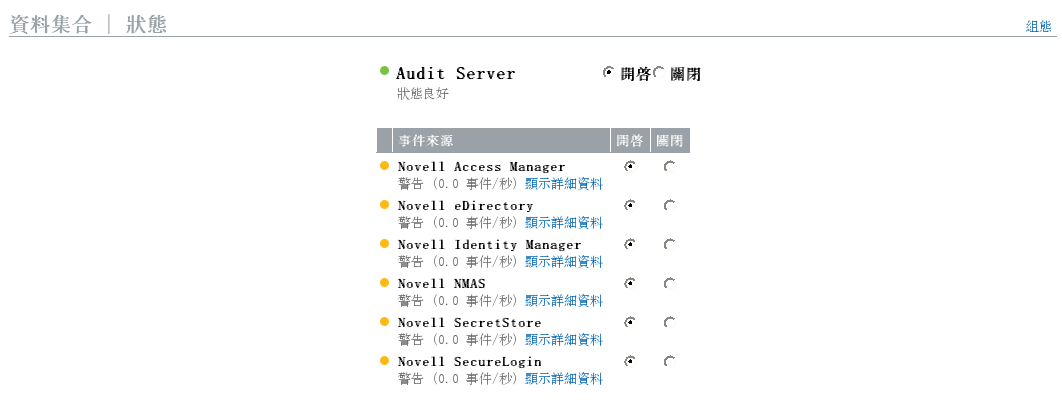This screenshot has width=1062, height=407.
Task: Click Novell SecretStore yellow status dot
Action: click(x=385, y=322)
